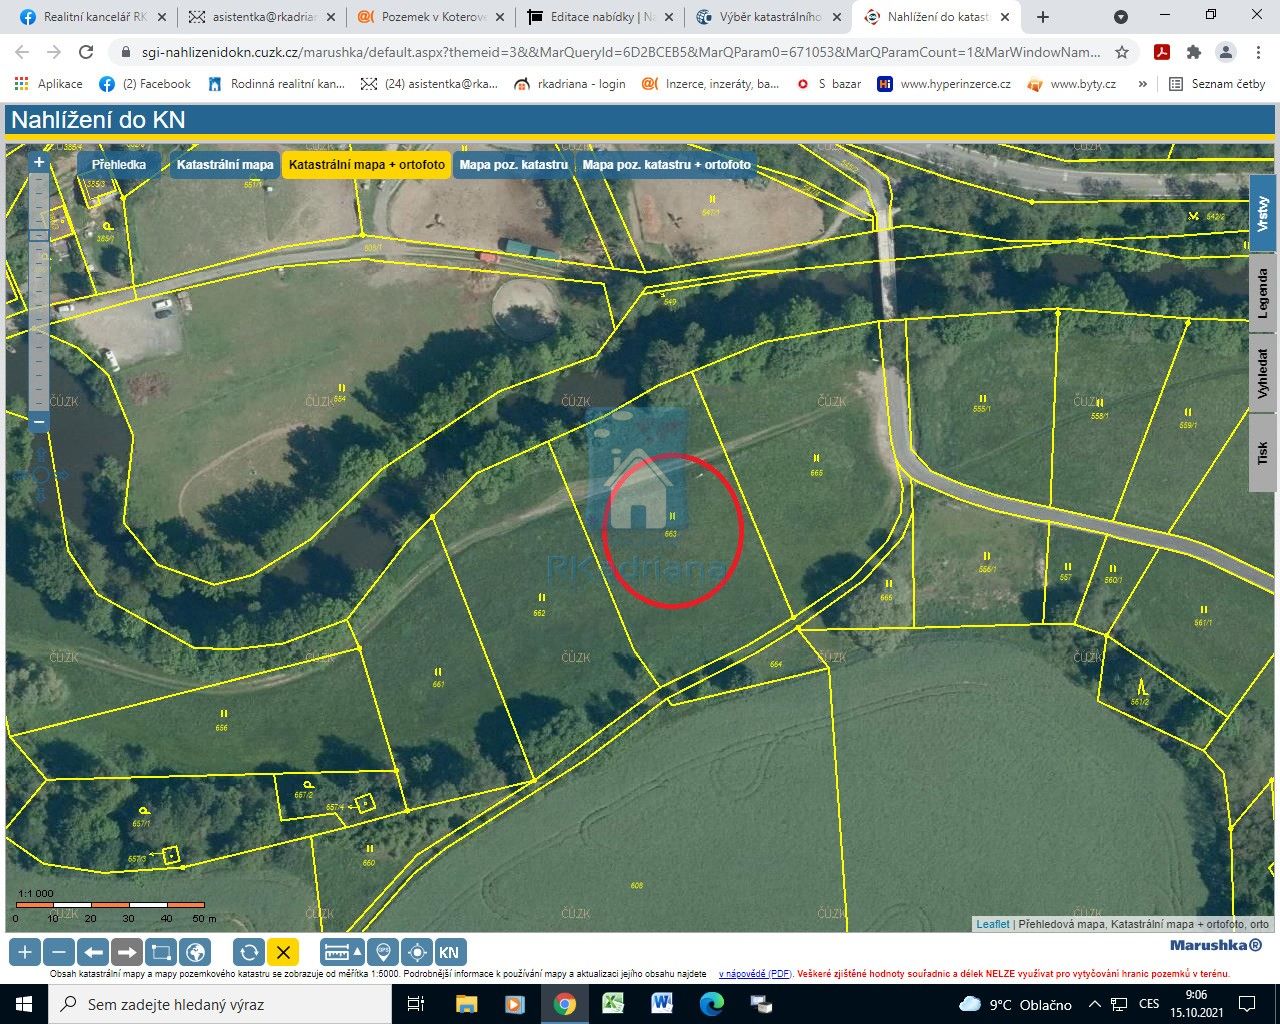Select the Přehledka base map
1280x1024 pixels.
pyautogui.click(x=119, y=165)
